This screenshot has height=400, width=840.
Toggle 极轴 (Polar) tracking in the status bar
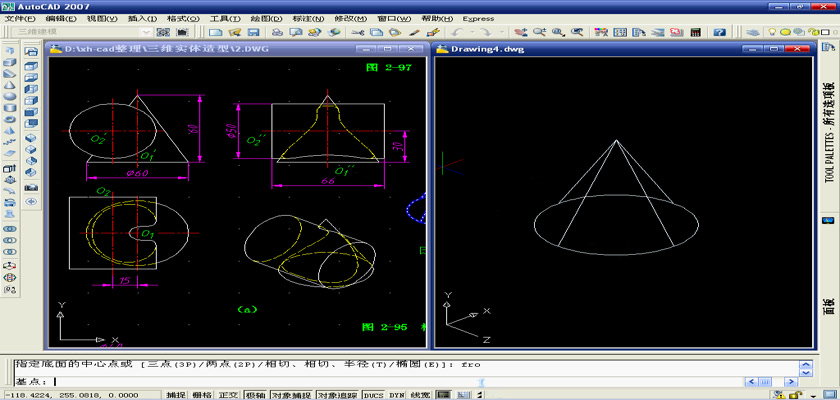click(x=256, y=395)
